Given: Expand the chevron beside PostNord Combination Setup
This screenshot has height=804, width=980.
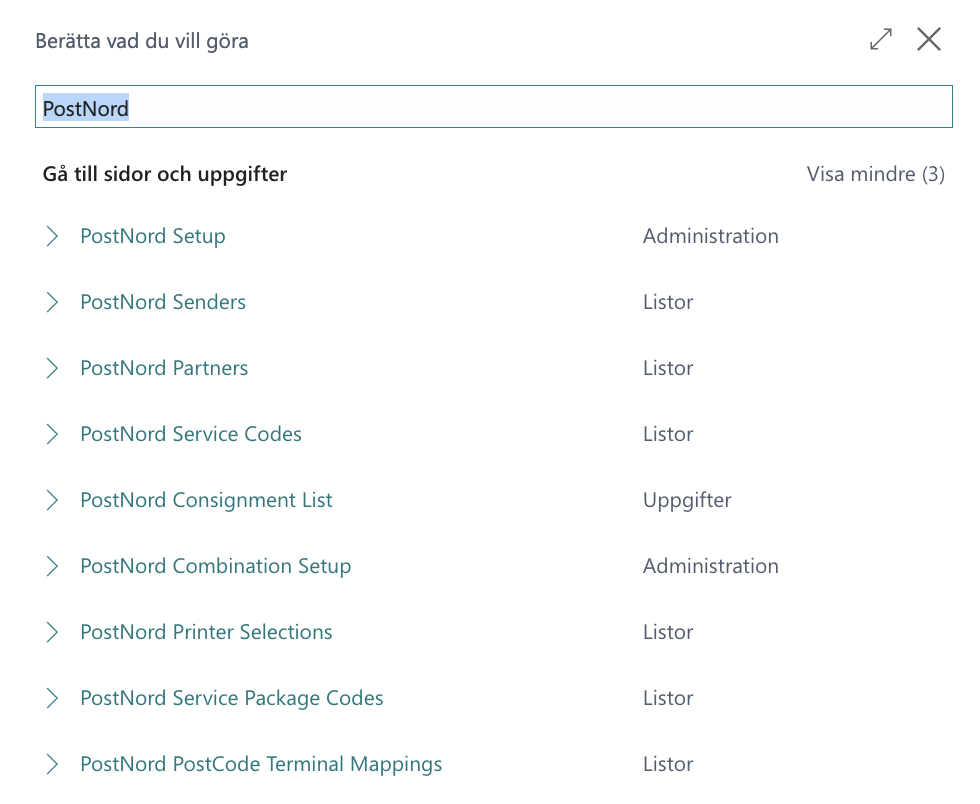Looking at the screenshot, I should [x=52, y=567].
